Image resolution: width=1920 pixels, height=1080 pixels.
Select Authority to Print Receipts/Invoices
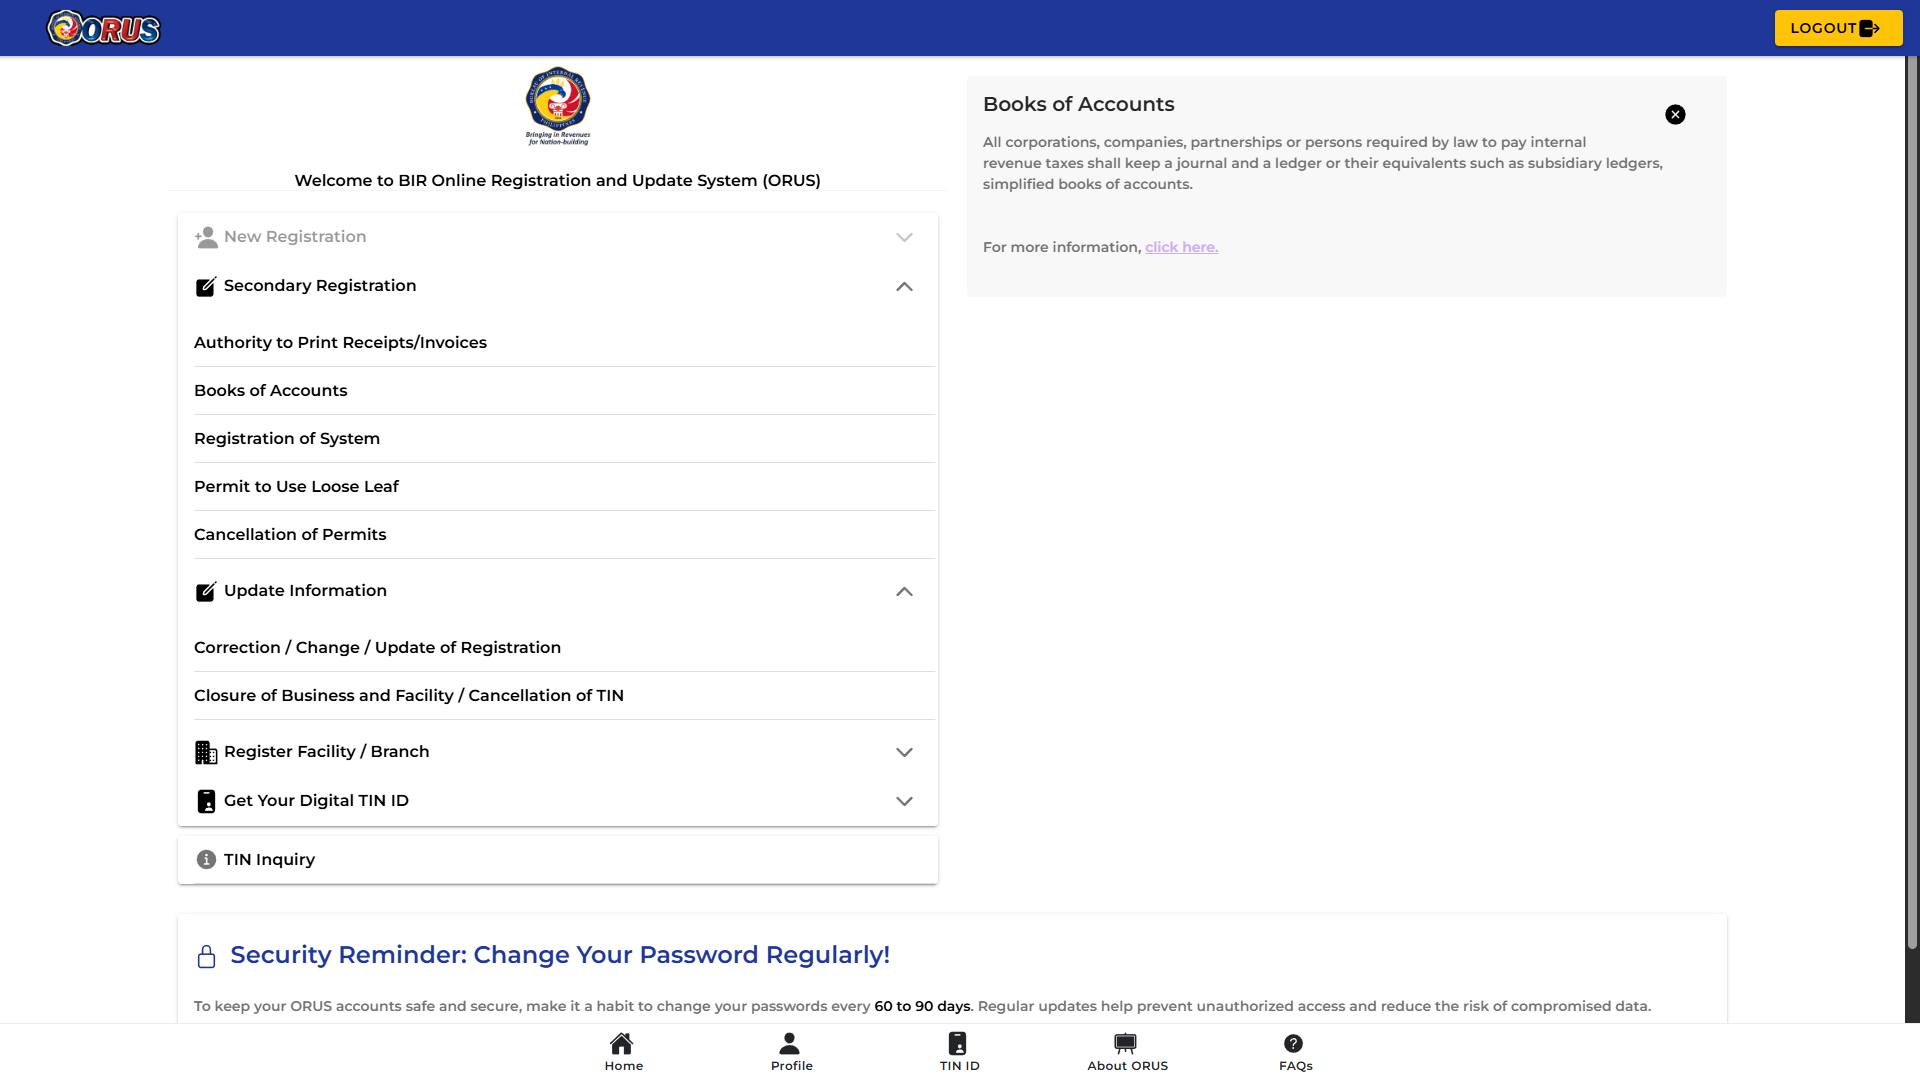click(564, 343)
